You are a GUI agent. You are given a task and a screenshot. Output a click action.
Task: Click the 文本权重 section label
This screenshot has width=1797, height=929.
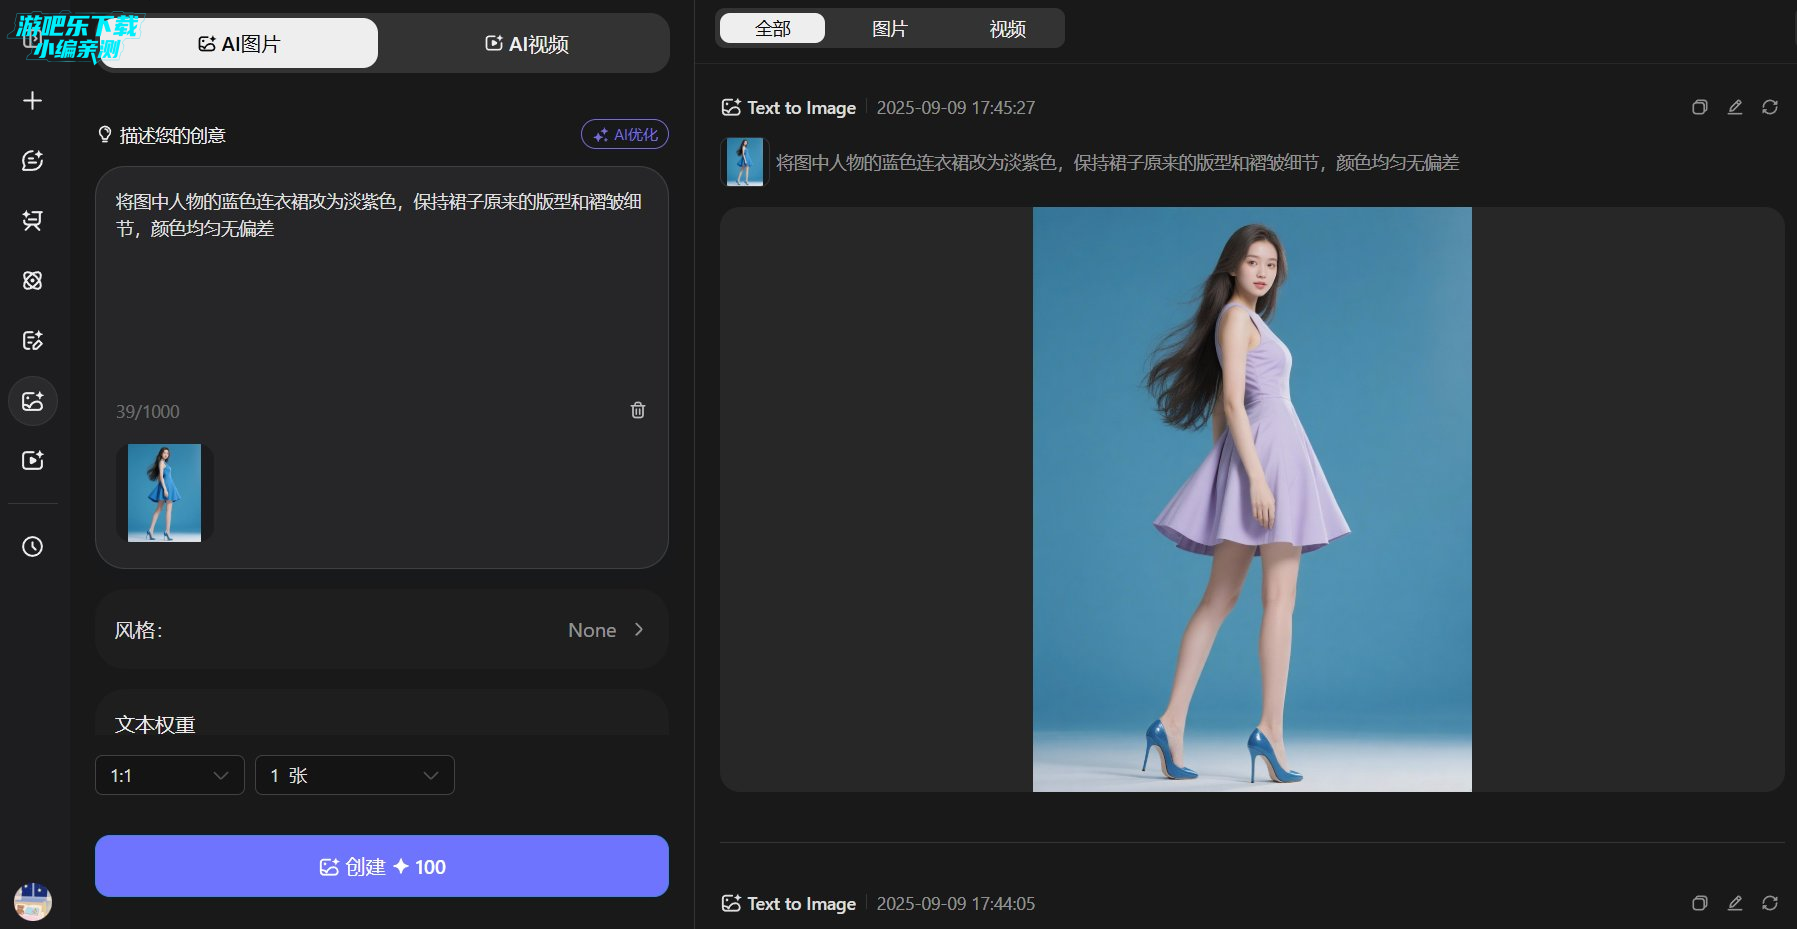[x=155, y=724]
